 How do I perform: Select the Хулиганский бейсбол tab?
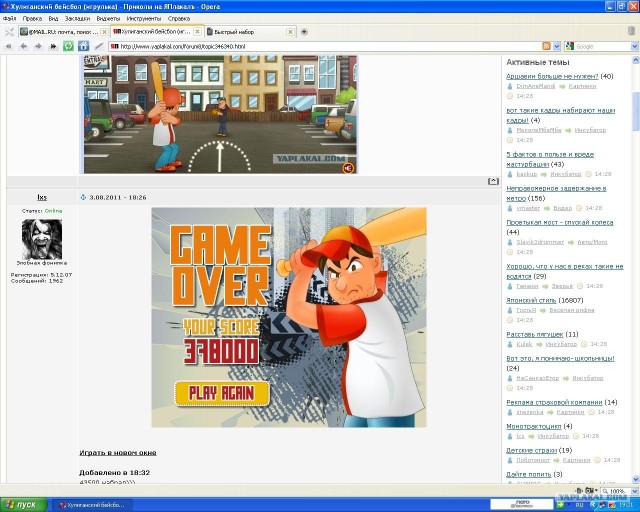pos(157,31)
